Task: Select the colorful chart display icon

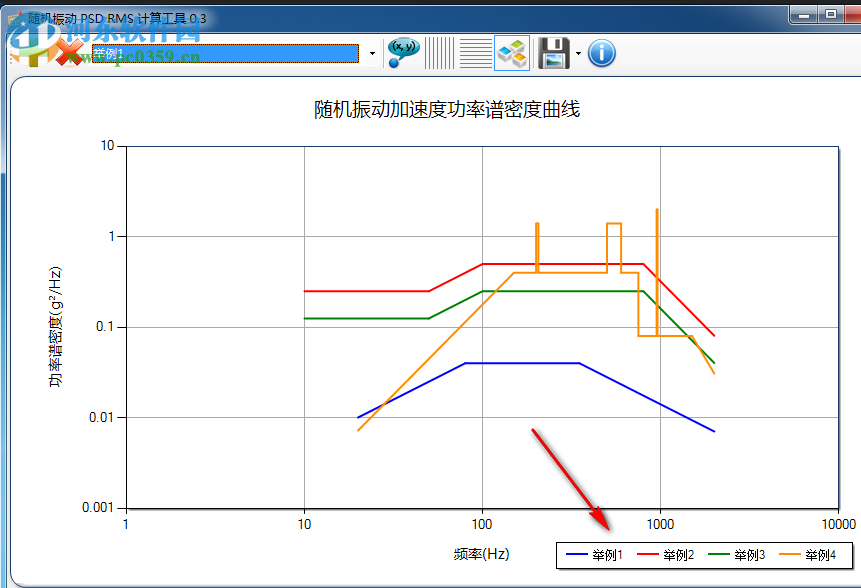Action: click(x=510, y=52)
